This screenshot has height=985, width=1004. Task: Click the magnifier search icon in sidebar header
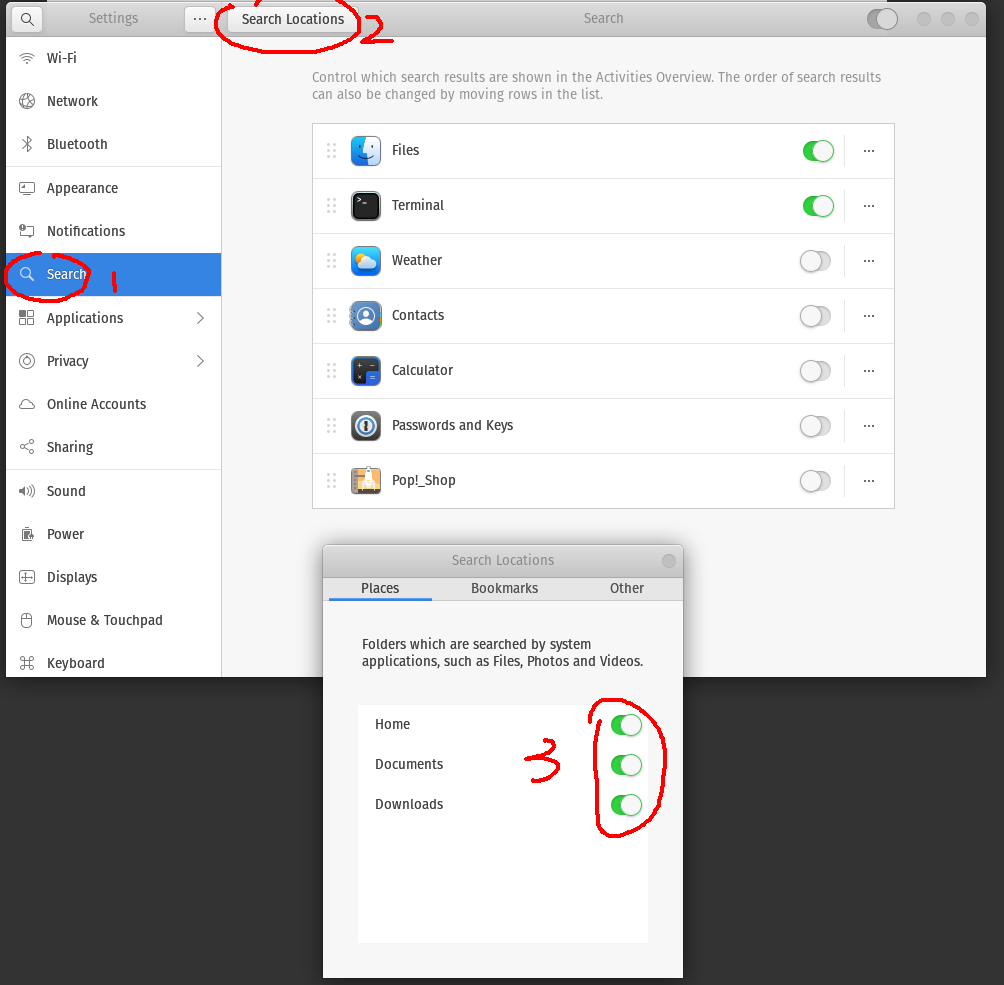(26, 18)
